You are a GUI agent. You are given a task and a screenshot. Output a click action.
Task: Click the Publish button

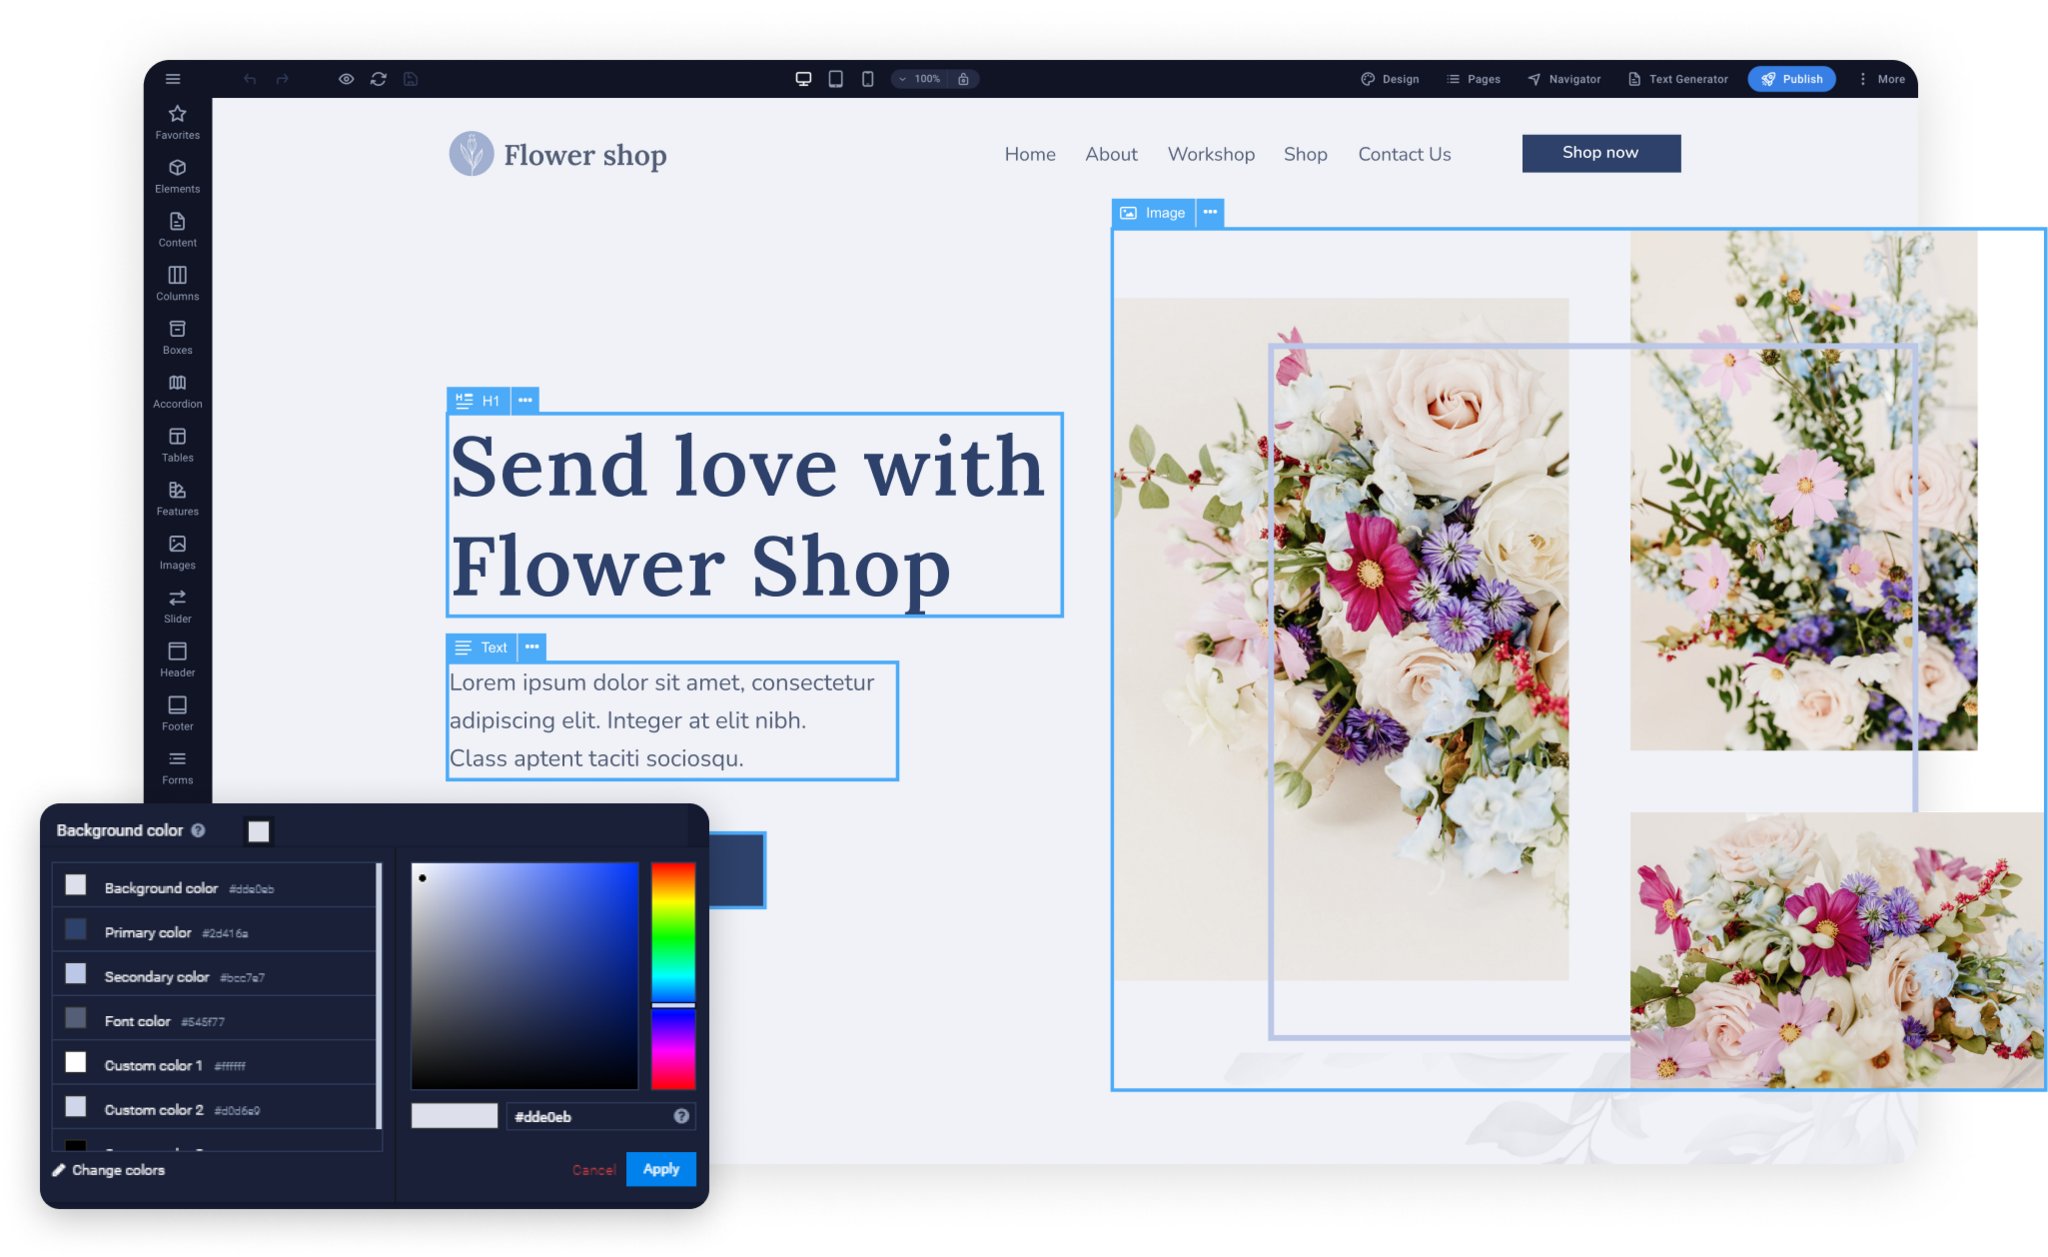1791,79
